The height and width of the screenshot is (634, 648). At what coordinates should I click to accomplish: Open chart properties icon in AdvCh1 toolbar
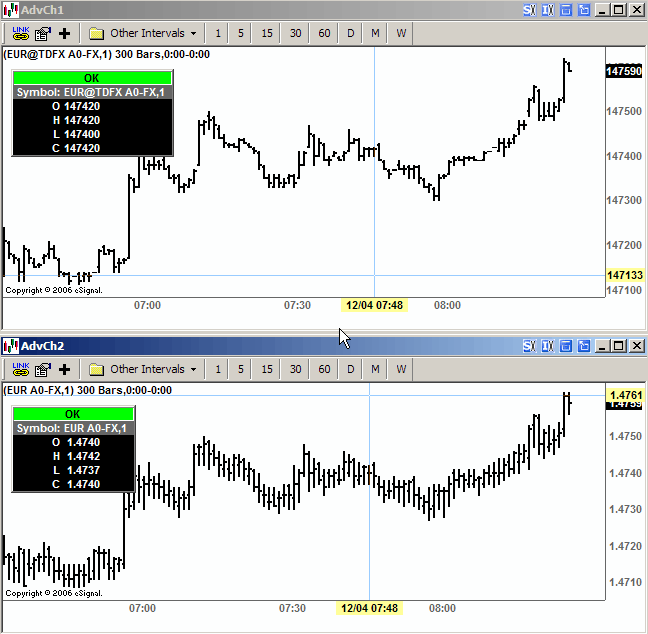coord(43,33)
